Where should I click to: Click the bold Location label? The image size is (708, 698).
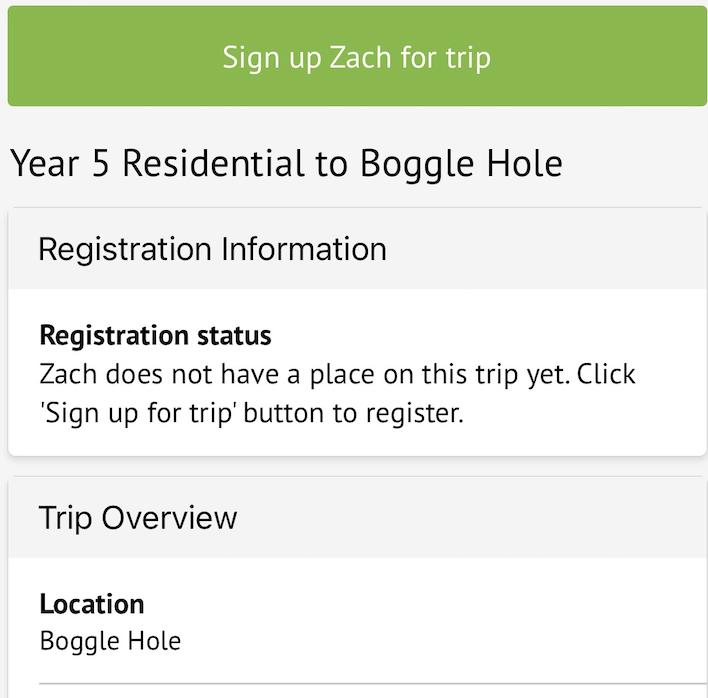(92, 604)
